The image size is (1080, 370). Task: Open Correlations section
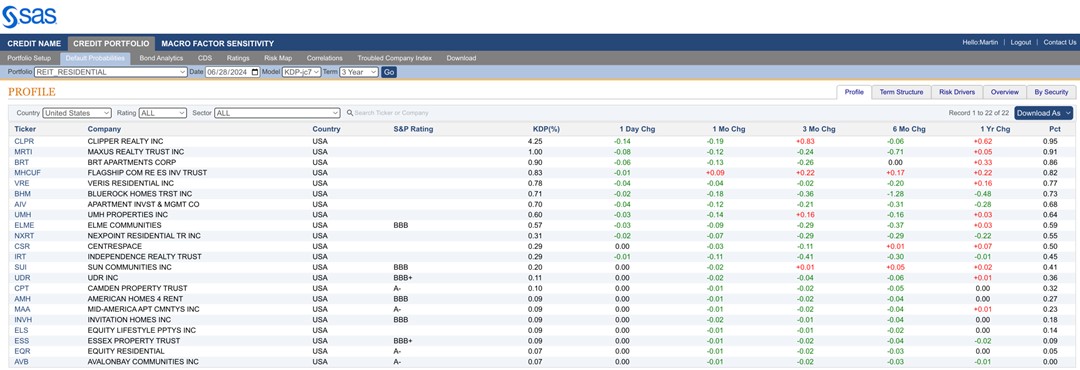[324, 59]
